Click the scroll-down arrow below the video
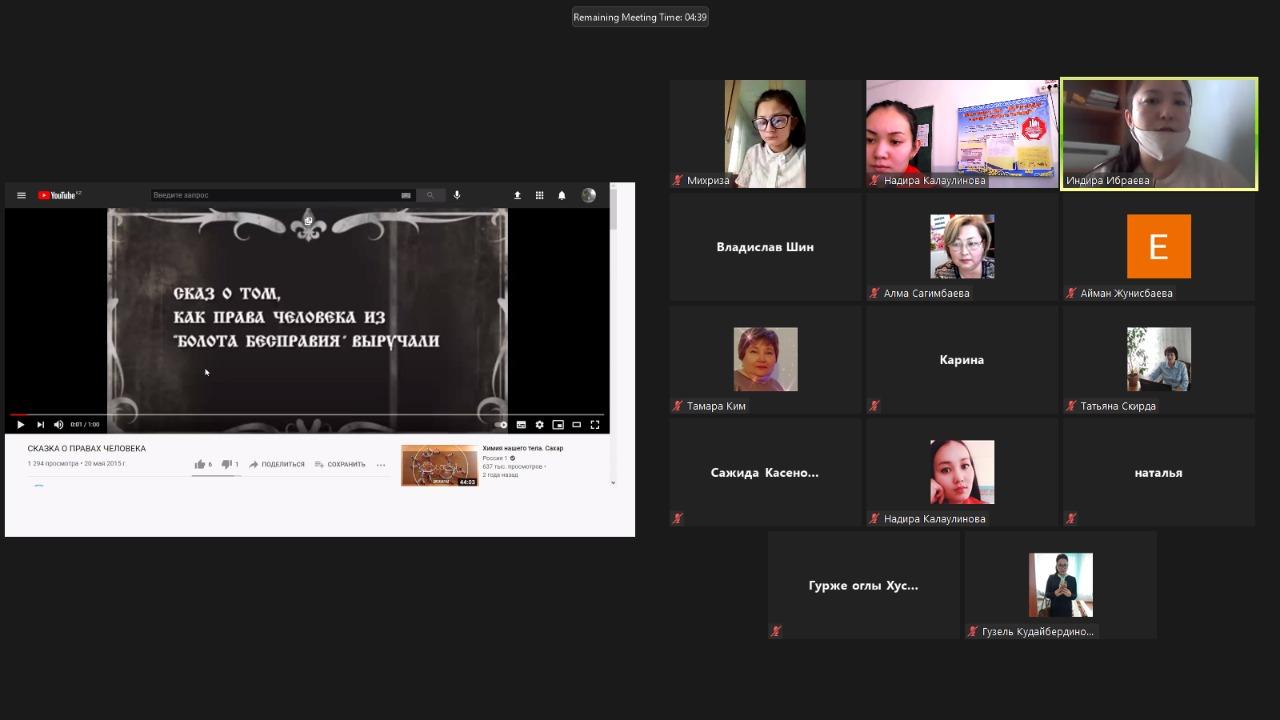 [x=613, y=483]
